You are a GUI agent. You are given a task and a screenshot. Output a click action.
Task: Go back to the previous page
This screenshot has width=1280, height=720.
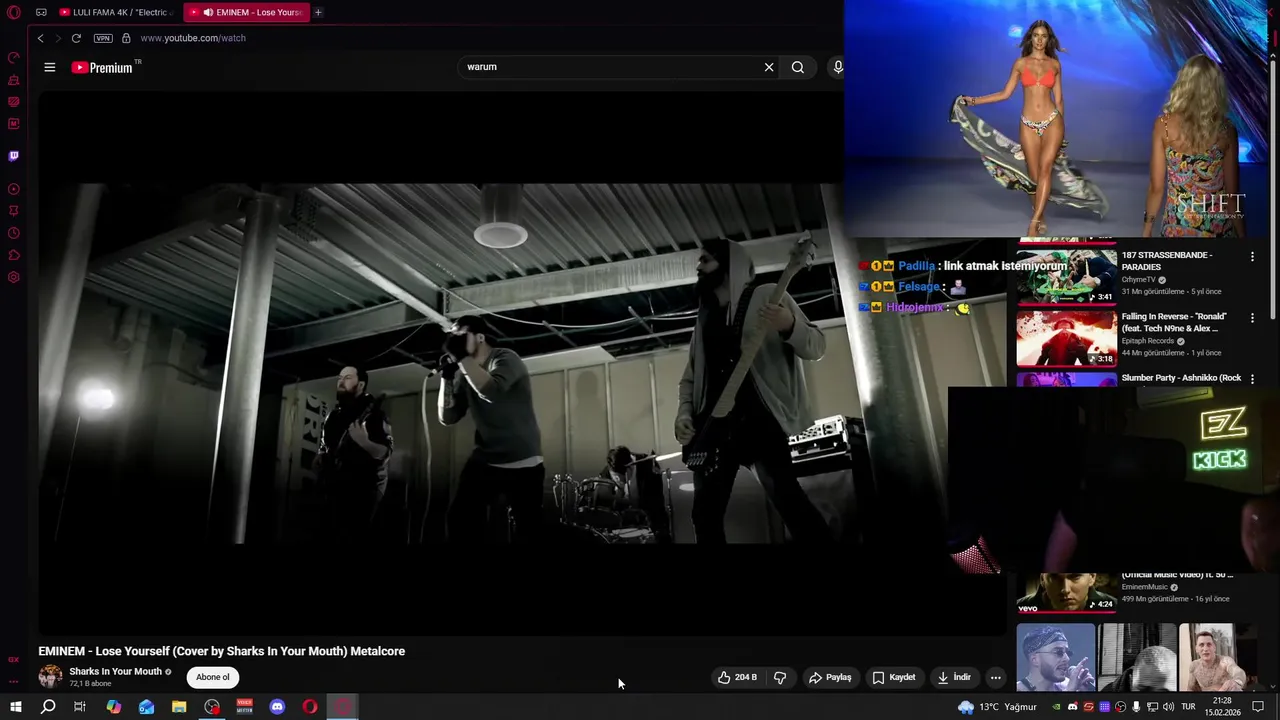pos(41,38)
